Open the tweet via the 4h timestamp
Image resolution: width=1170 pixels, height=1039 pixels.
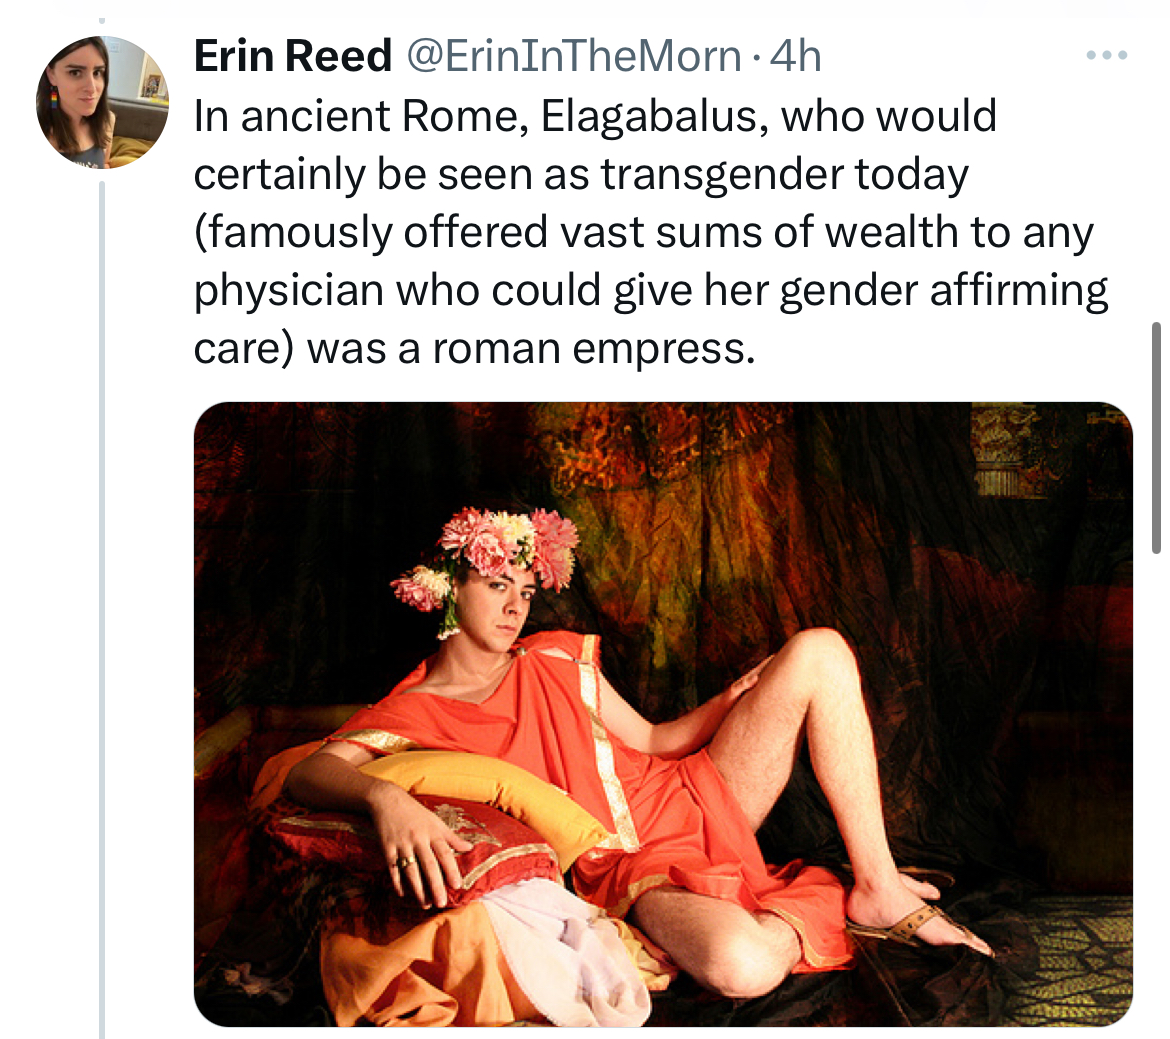tap(796, 56)
